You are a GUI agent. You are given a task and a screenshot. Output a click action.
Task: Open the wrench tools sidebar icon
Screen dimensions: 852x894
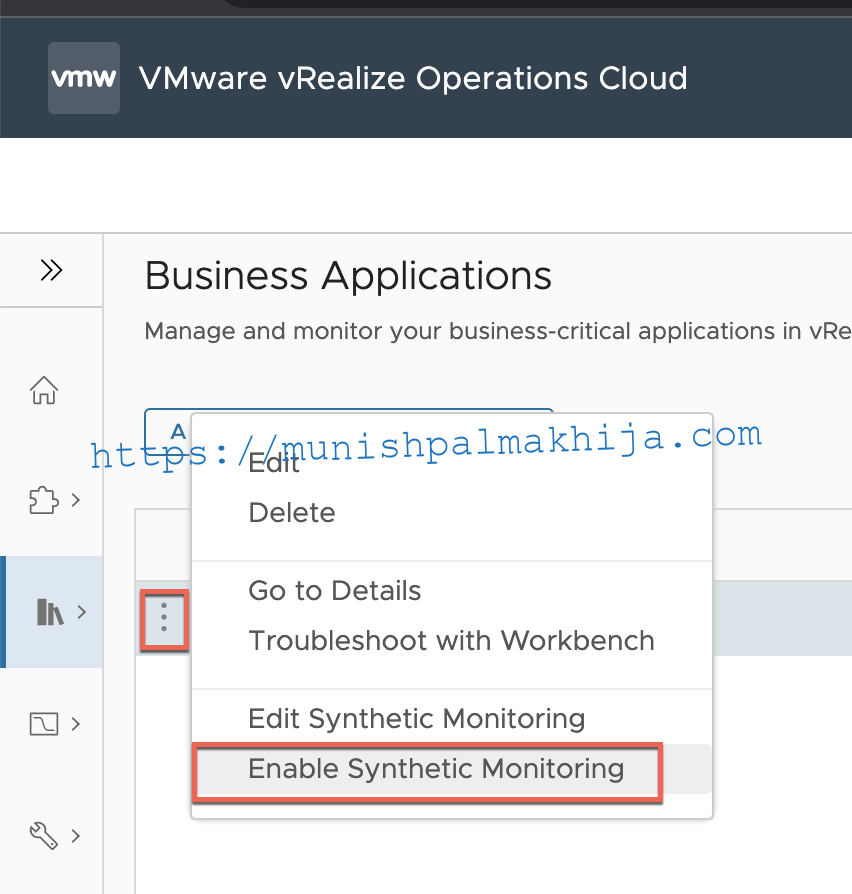tap(44, 836)
